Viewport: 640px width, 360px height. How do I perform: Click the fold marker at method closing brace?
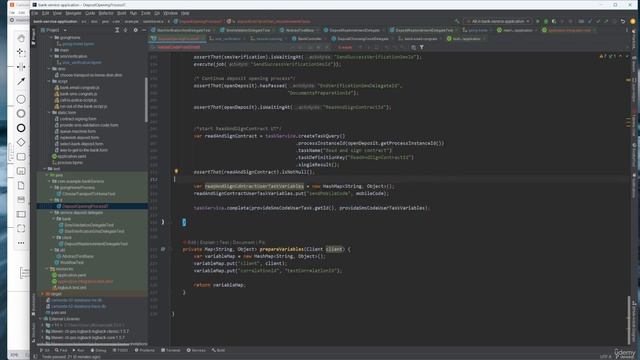[163, 222]
